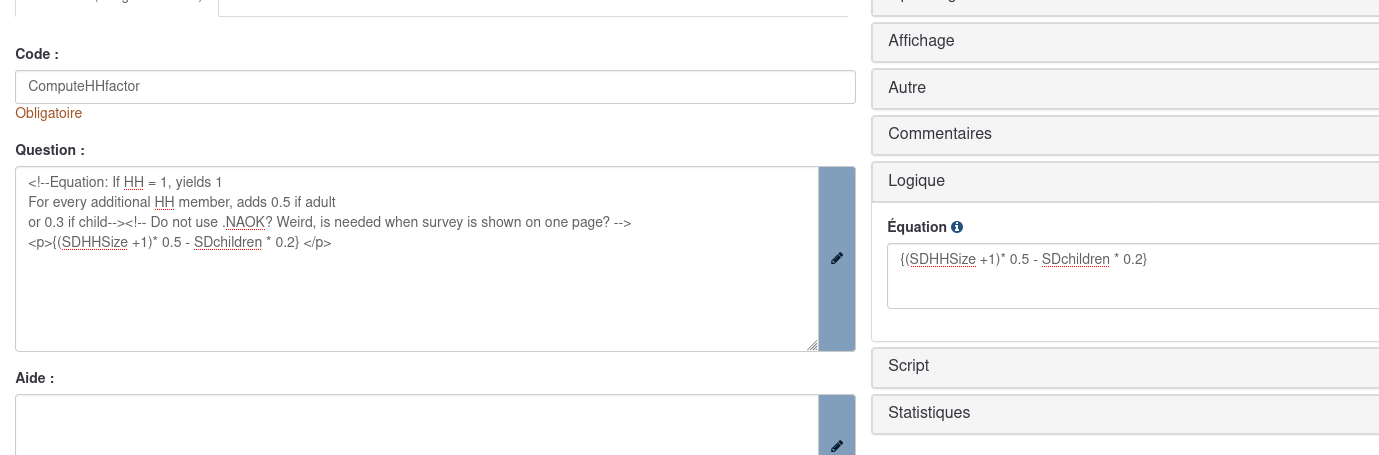Click the Équation label text
Screen dimensions: 1379x455
pyautogui.click(x=917, y=227)
